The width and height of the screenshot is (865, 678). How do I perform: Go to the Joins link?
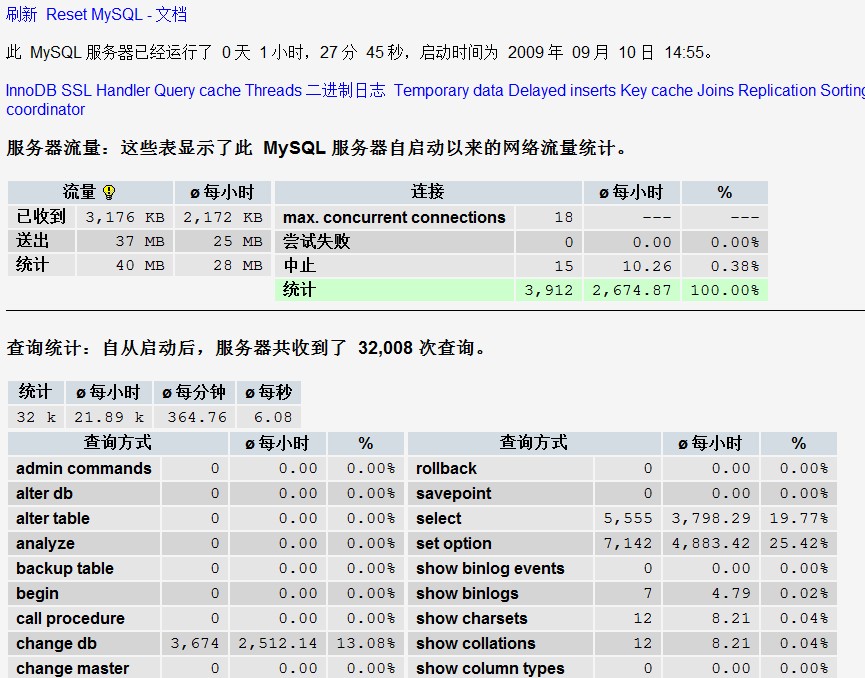716,90
